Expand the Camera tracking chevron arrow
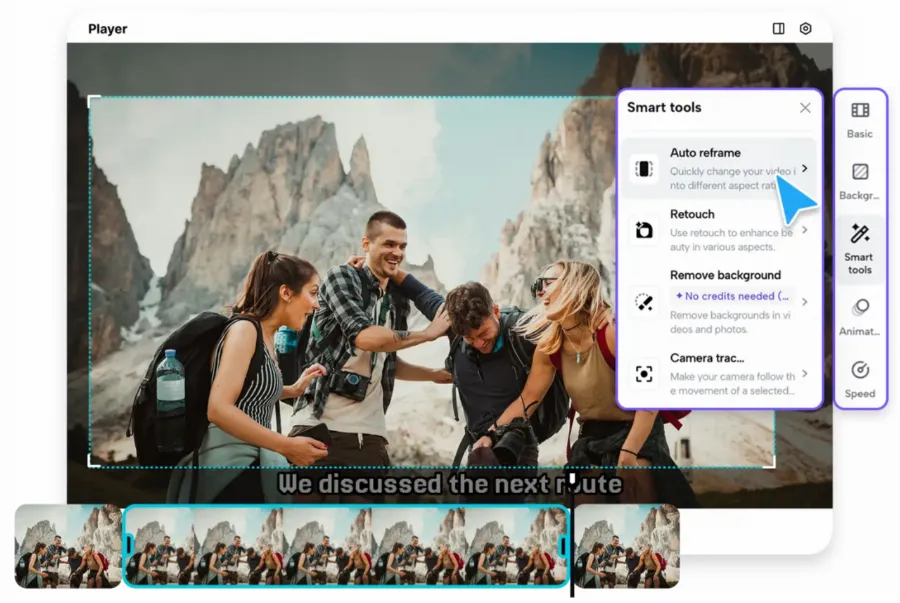Image resolution: width=900 pixels, height=603 pixels. [805, 373]
